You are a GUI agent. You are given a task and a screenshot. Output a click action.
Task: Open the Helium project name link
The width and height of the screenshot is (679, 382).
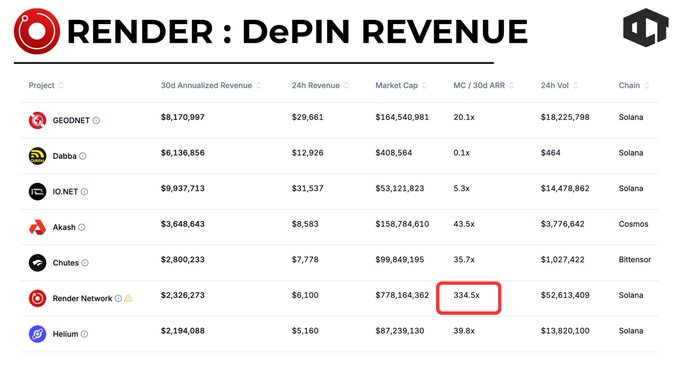pos(65,334)
